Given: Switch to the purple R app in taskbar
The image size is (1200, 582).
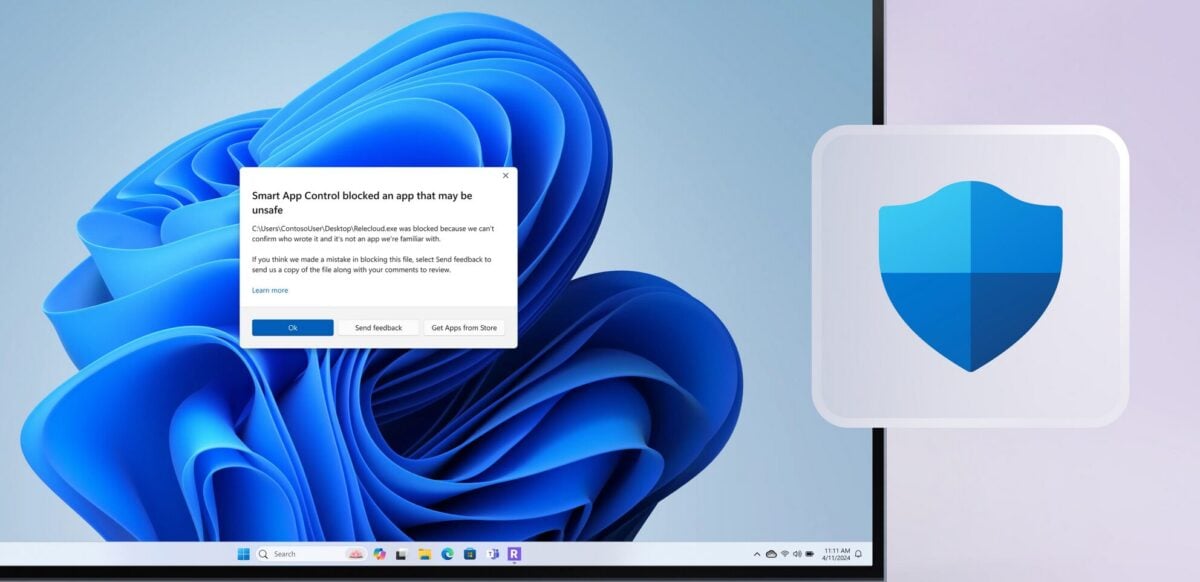Looking at the screenshot, I should pyautogui.click(x=514, y=554).
